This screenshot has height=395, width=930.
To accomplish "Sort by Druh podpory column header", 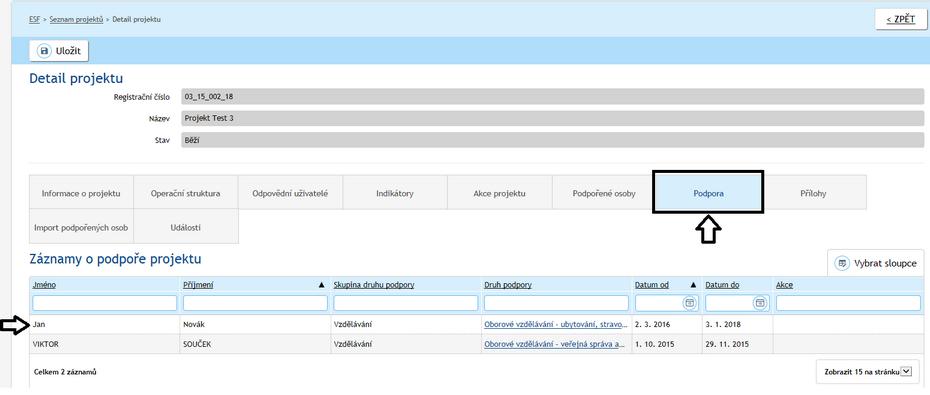I will tap(508, 285).
